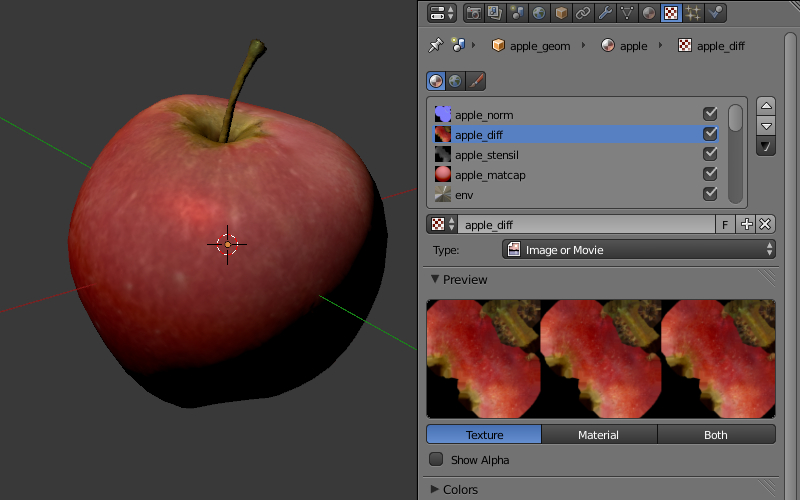Viewport: 800px width, 500px height.
Task: Select the apple_stensil texture slot
Action: point(576,154)
